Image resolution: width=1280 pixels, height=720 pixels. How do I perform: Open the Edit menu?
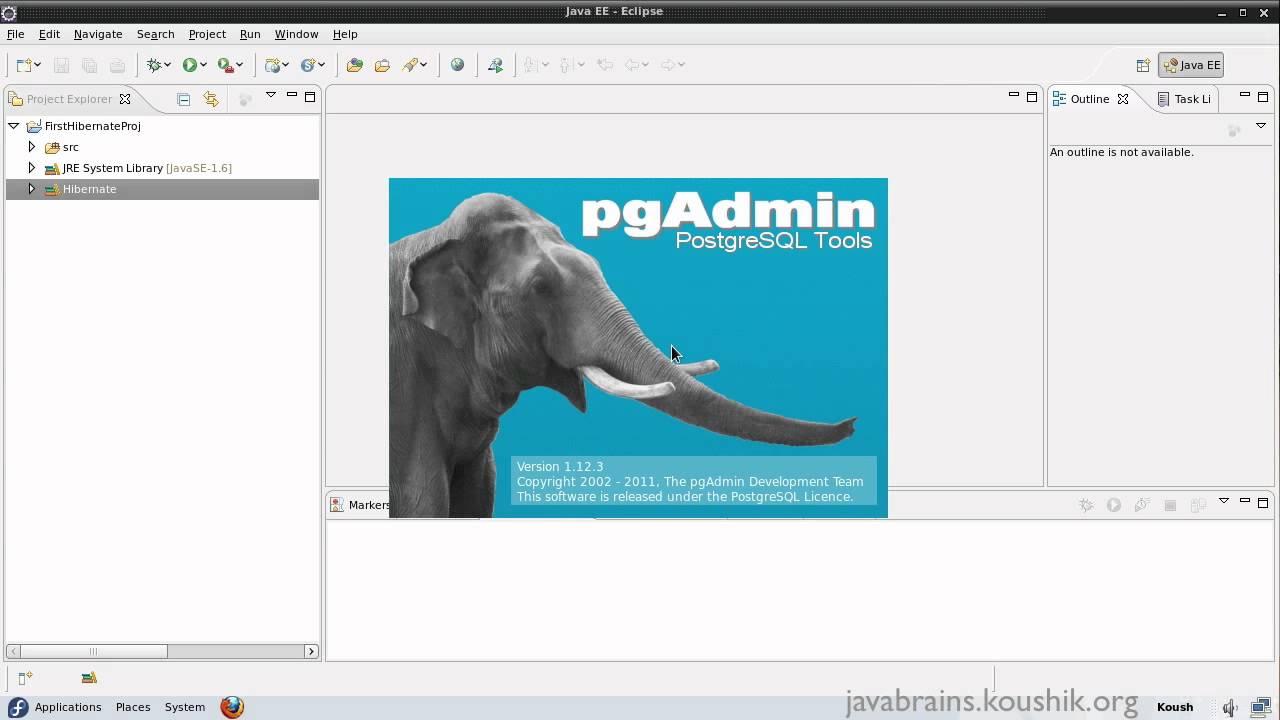[x=49, y=34]
